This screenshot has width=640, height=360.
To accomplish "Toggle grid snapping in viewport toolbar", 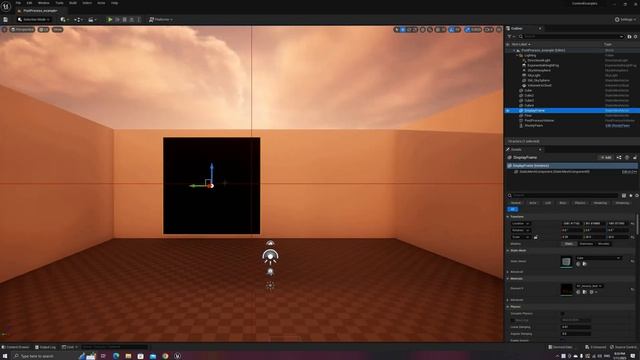I will coord(438,30).
